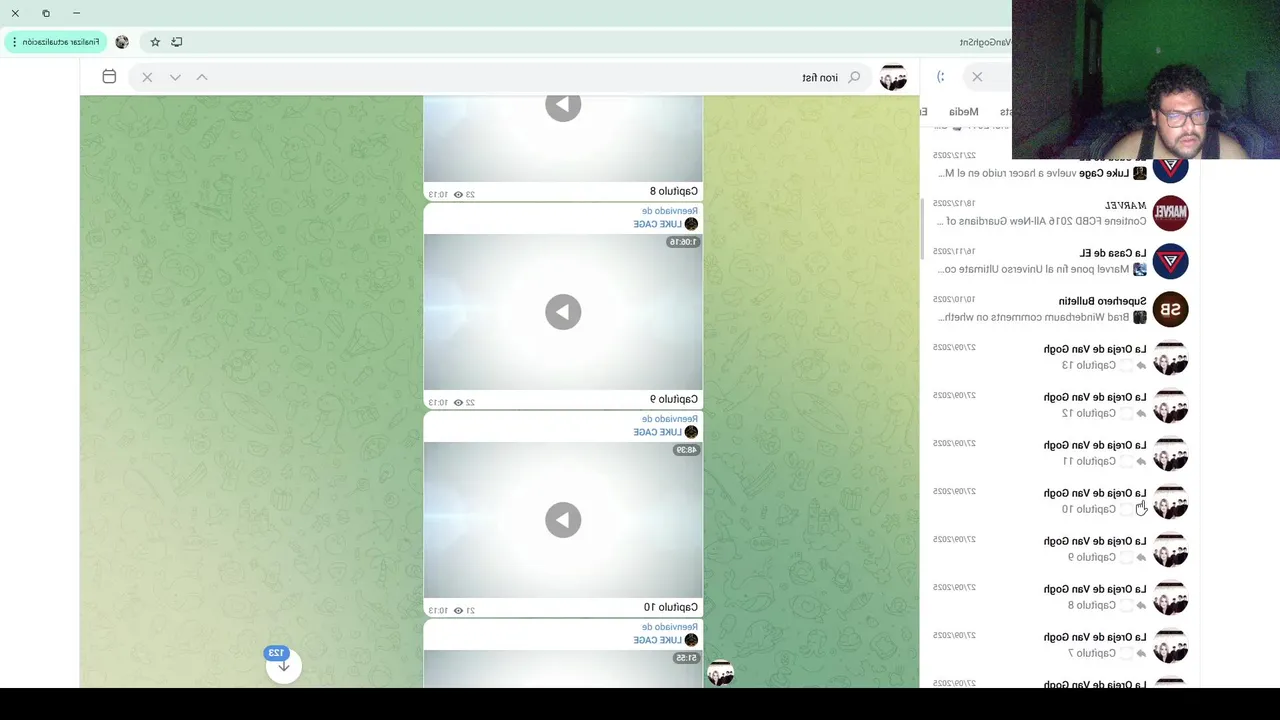The image size is (1280, 720).
Task: Open the jump-to-date calendar icon
Action: coord(109,77)
